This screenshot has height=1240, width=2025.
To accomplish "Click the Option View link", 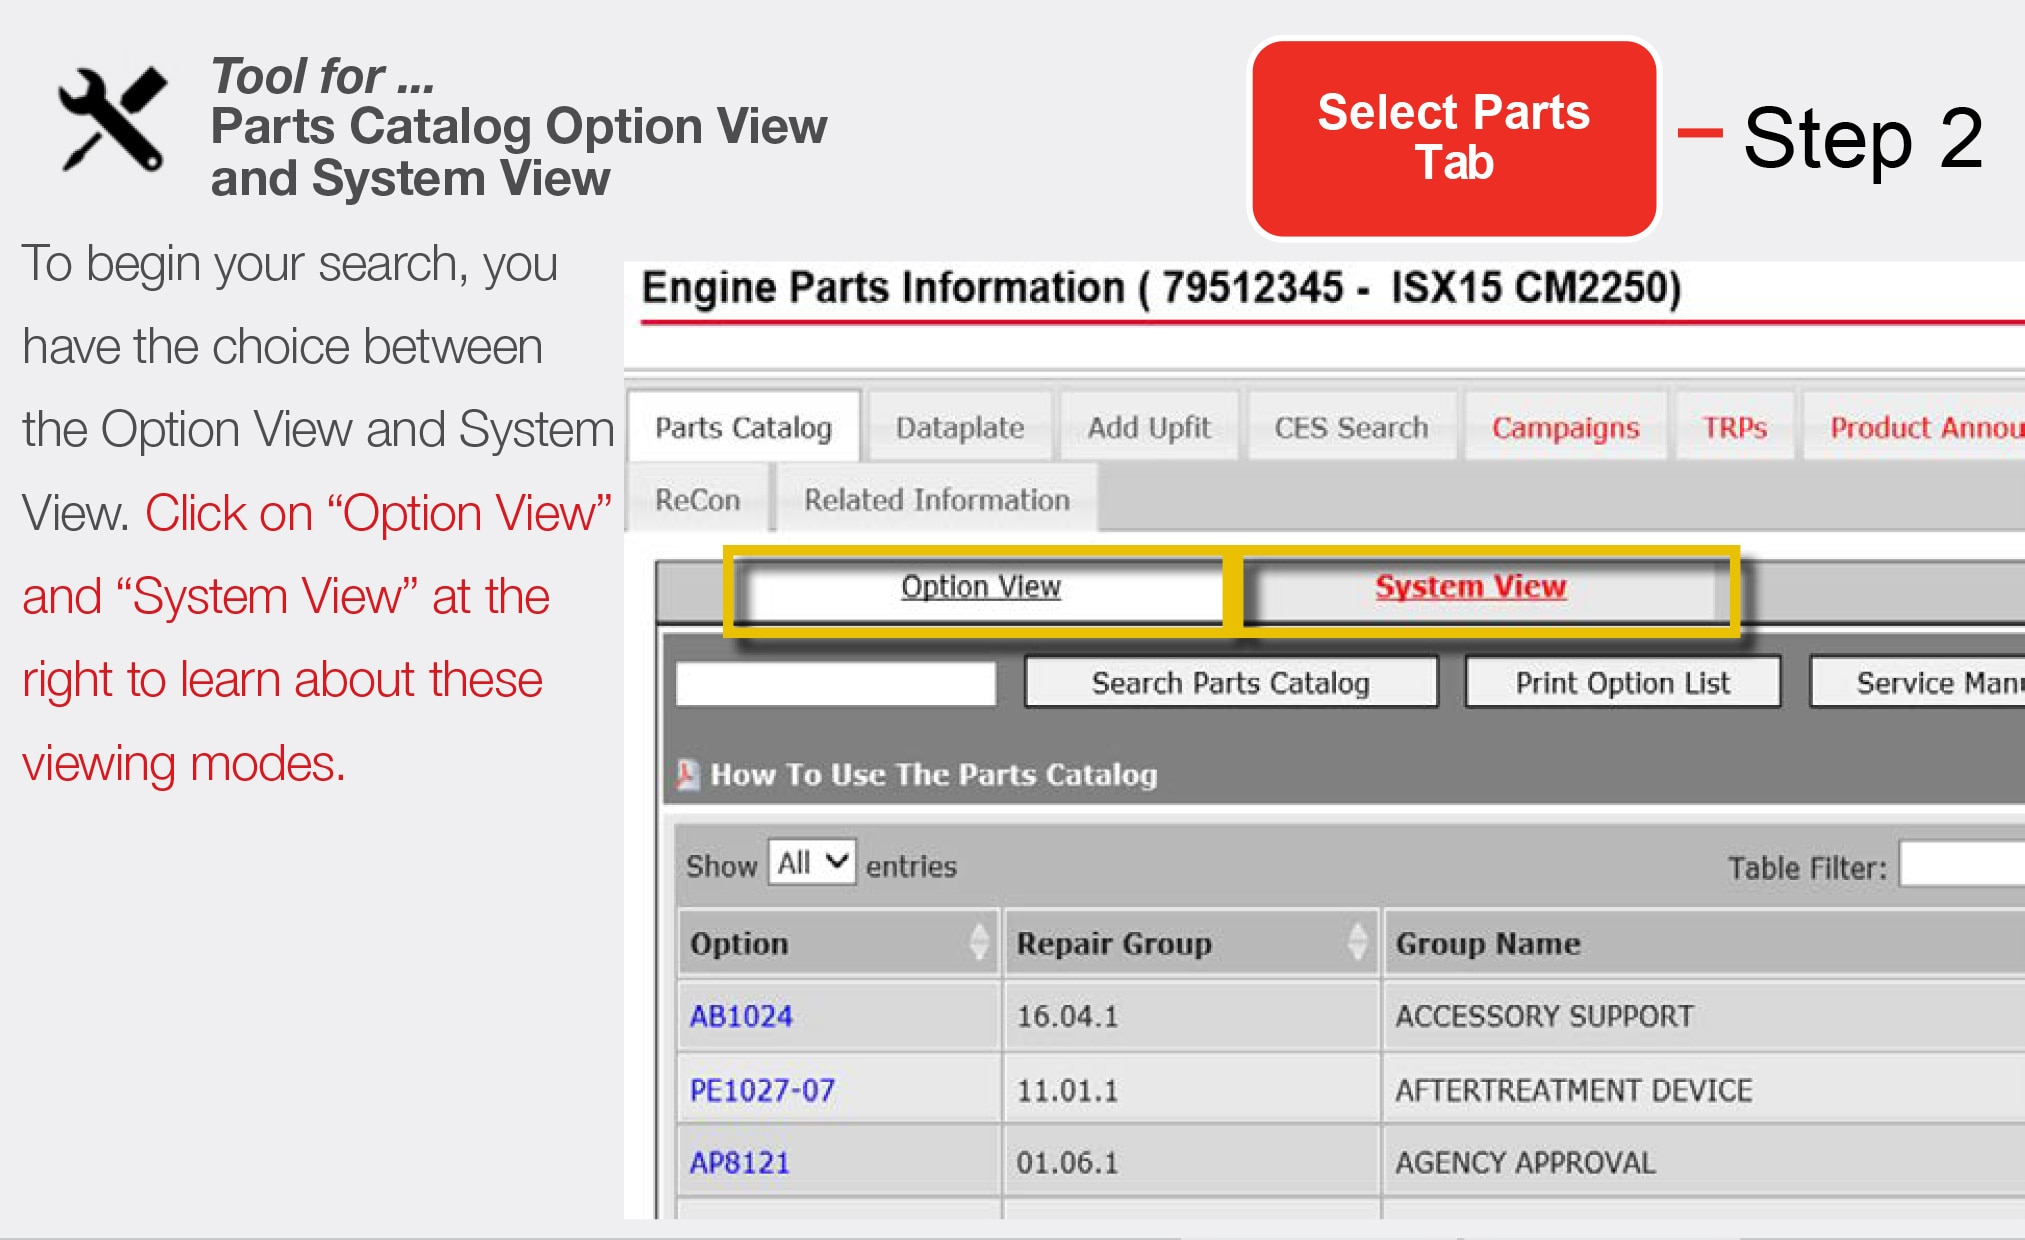I will coord(980,587).
